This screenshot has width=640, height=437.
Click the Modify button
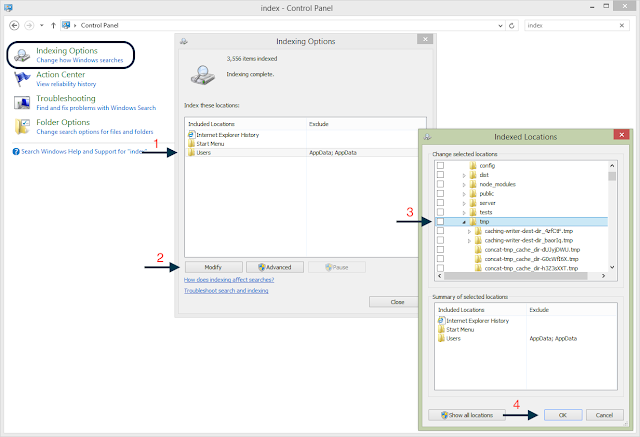213,267
